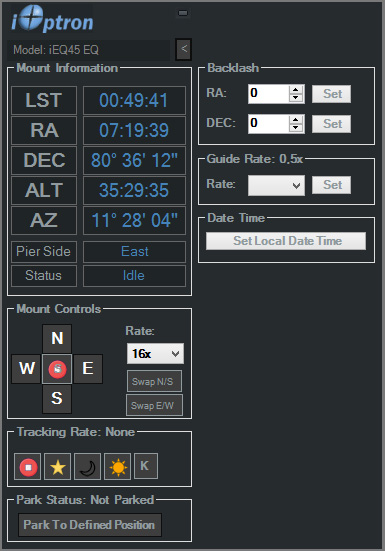Toggle Swap N/S direction
This screenshot has height=551, width=385.
(x=155, y=381)
